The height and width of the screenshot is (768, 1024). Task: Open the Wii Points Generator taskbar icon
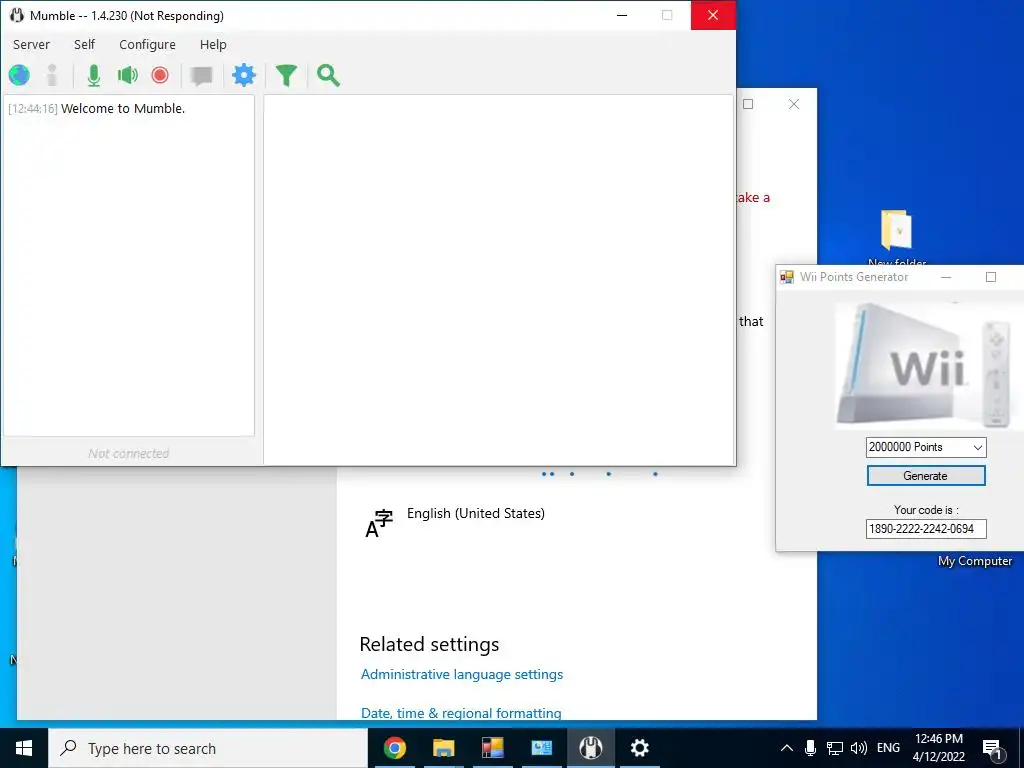tap(492, 748)
